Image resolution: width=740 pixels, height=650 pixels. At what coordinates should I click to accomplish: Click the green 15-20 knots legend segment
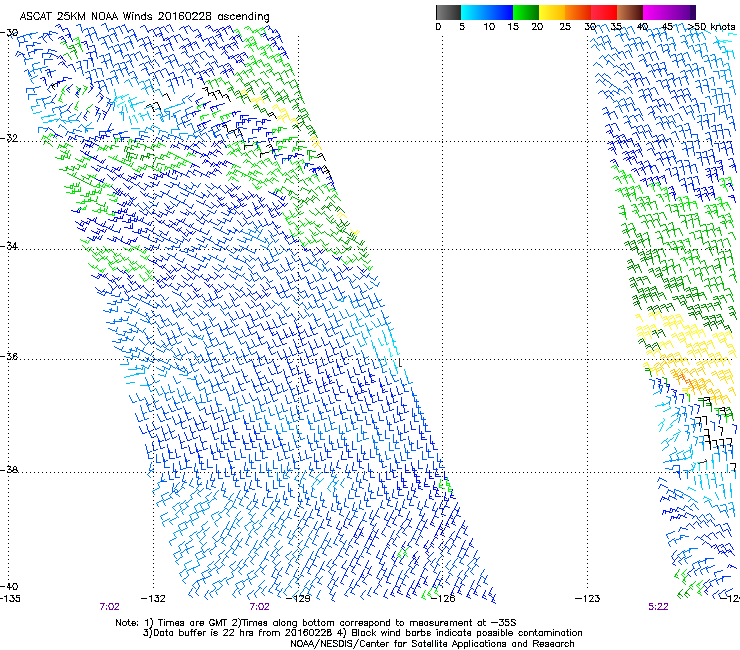pyautogui.click(x=526, y=12)
